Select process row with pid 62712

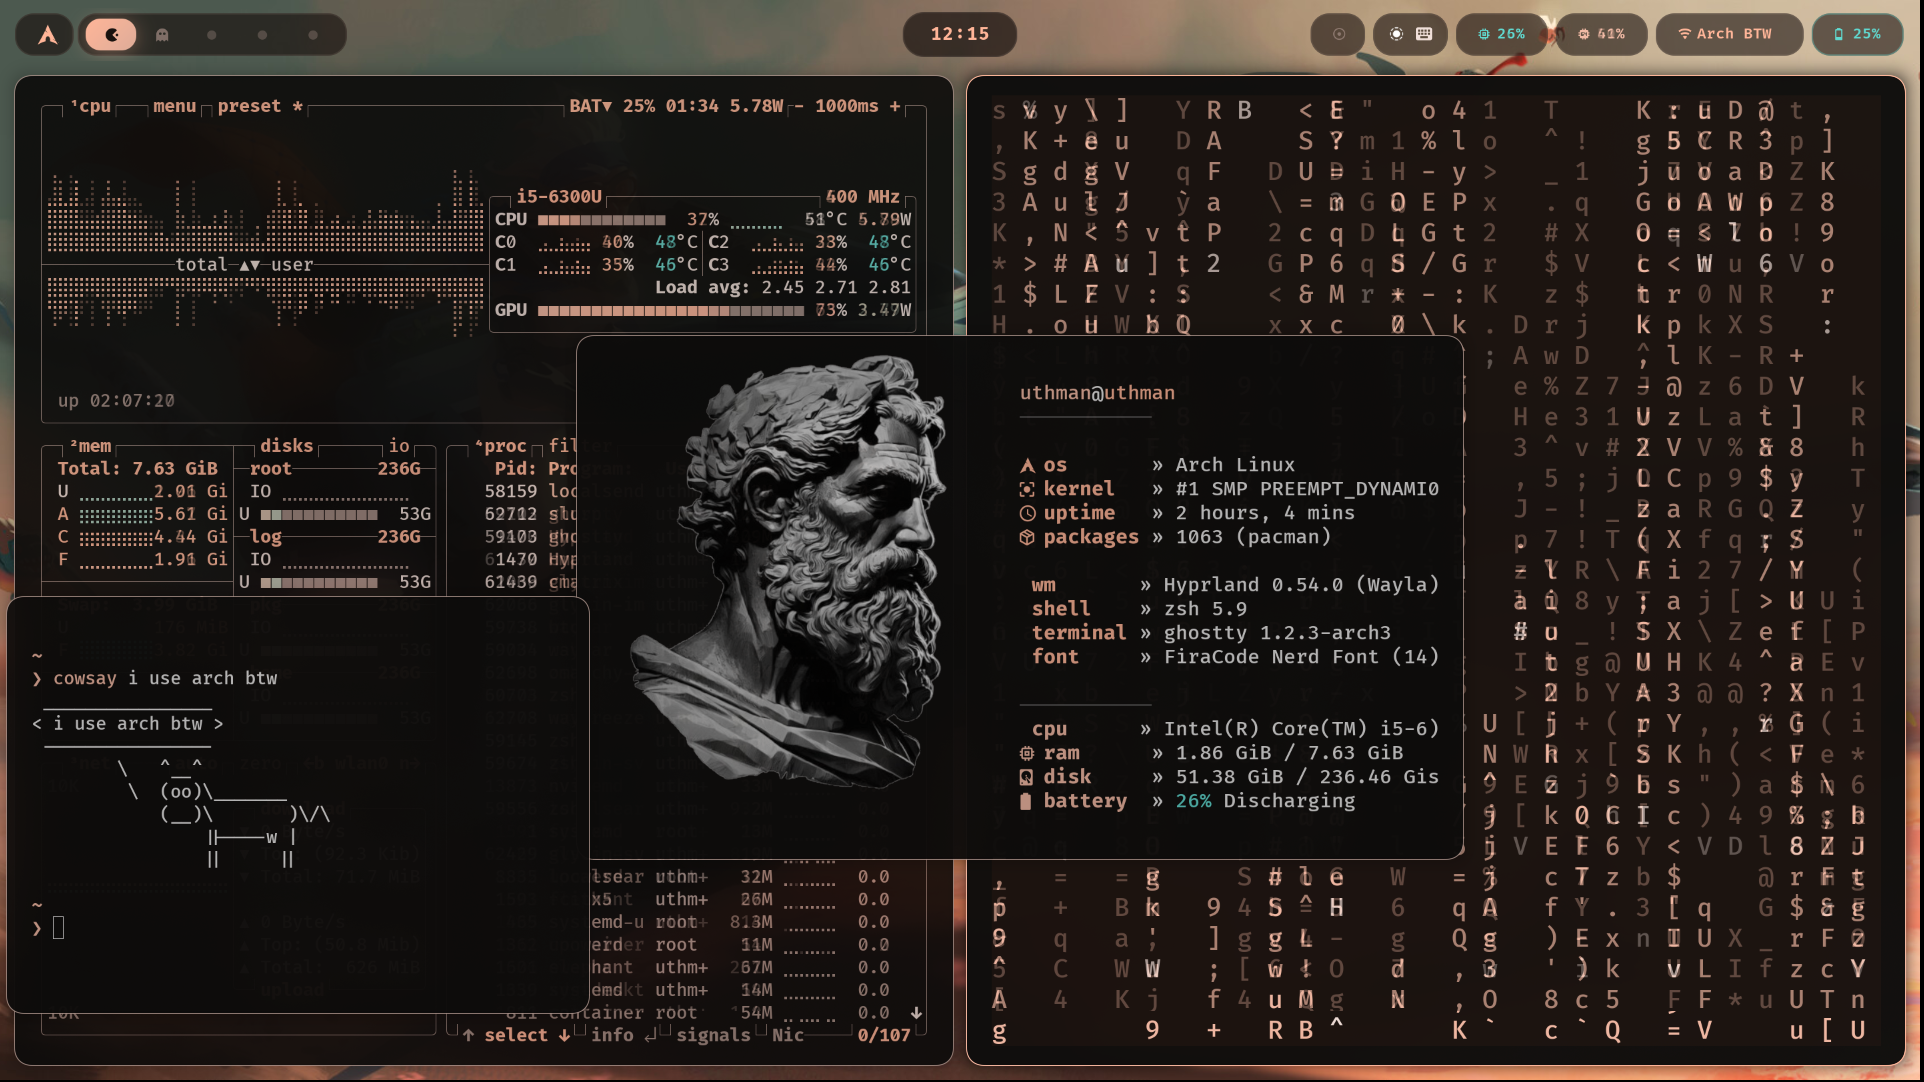(530, 515)
